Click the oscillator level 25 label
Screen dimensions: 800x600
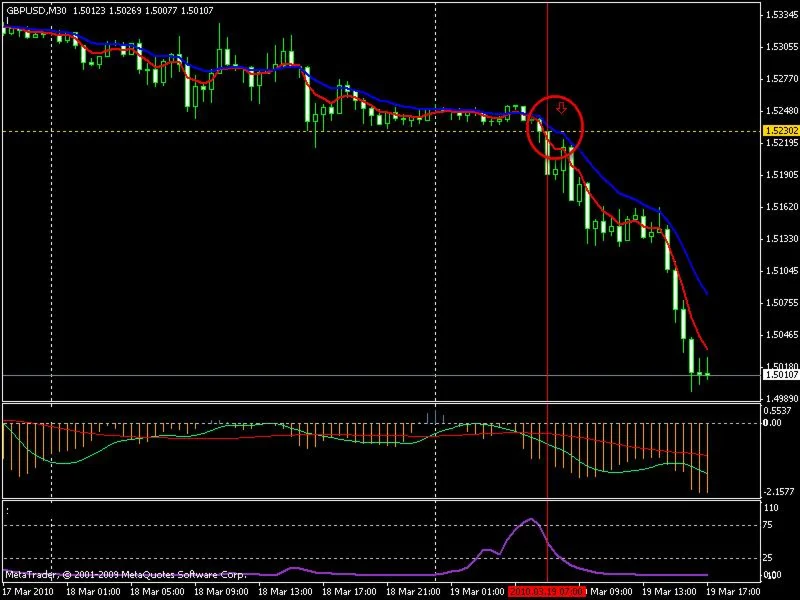[x=767, y=558]
